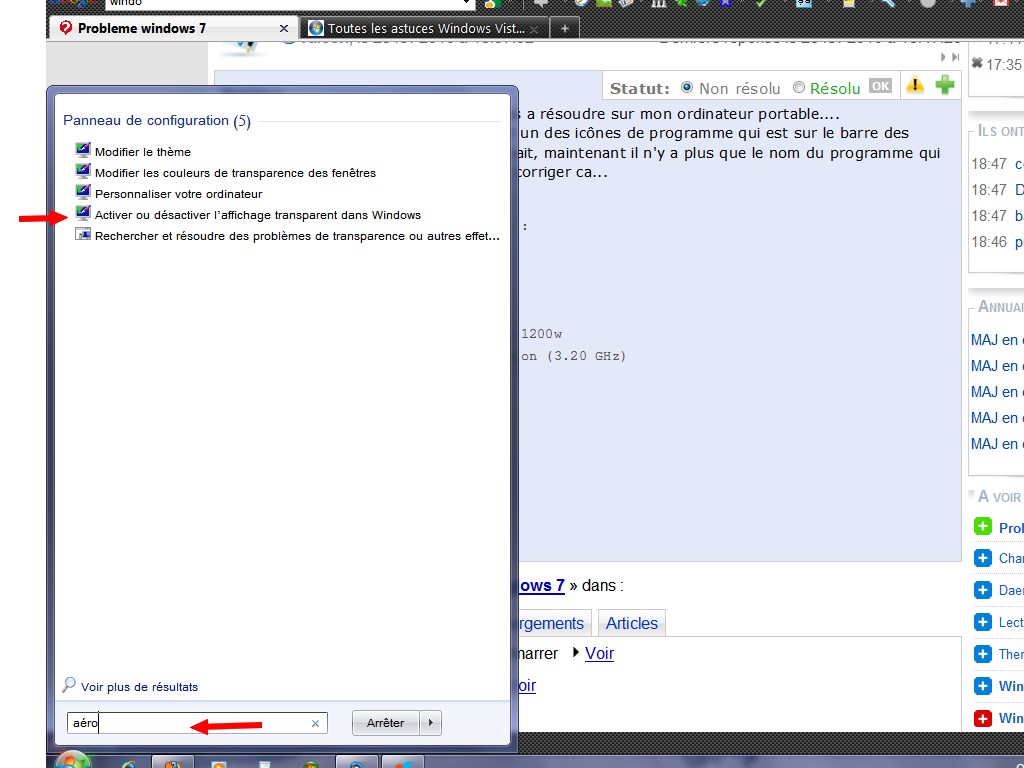The image size is (1024, 768).
Task: Click the ows 7 link before dans
Action: [x=542, y=585]
